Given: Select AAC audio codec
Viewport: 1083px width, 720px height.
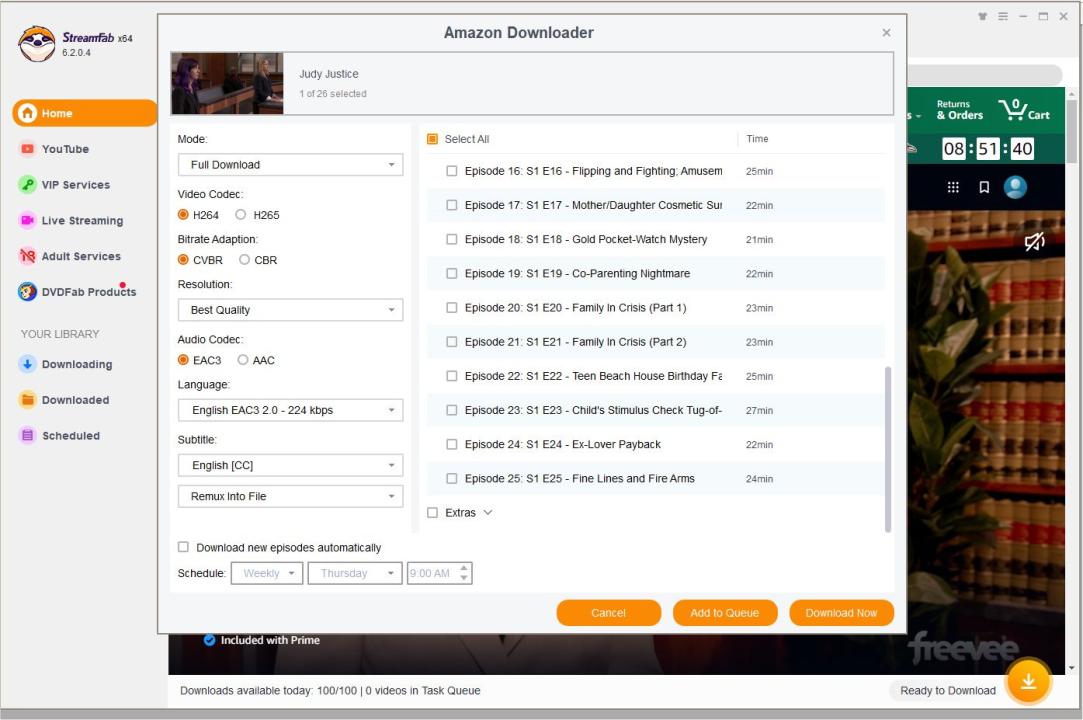Looking at the screenshot, I should [x=242, y=360].
